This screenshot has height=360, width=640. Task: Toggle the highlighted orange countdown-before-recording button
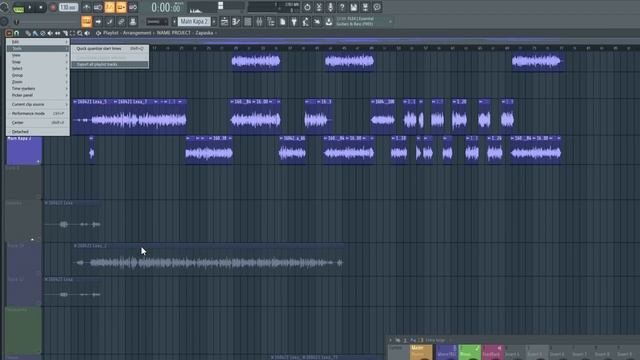point(110,7)
